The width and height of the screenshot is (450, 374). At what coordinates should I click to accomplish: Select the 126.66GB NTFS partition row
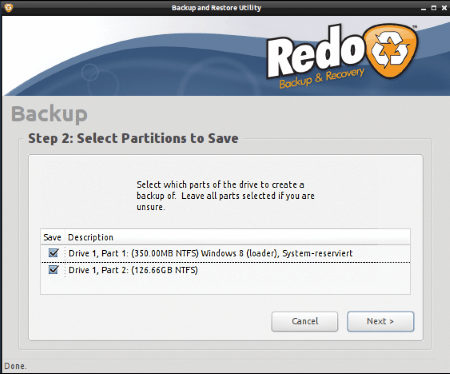click(x=225, y=270)
